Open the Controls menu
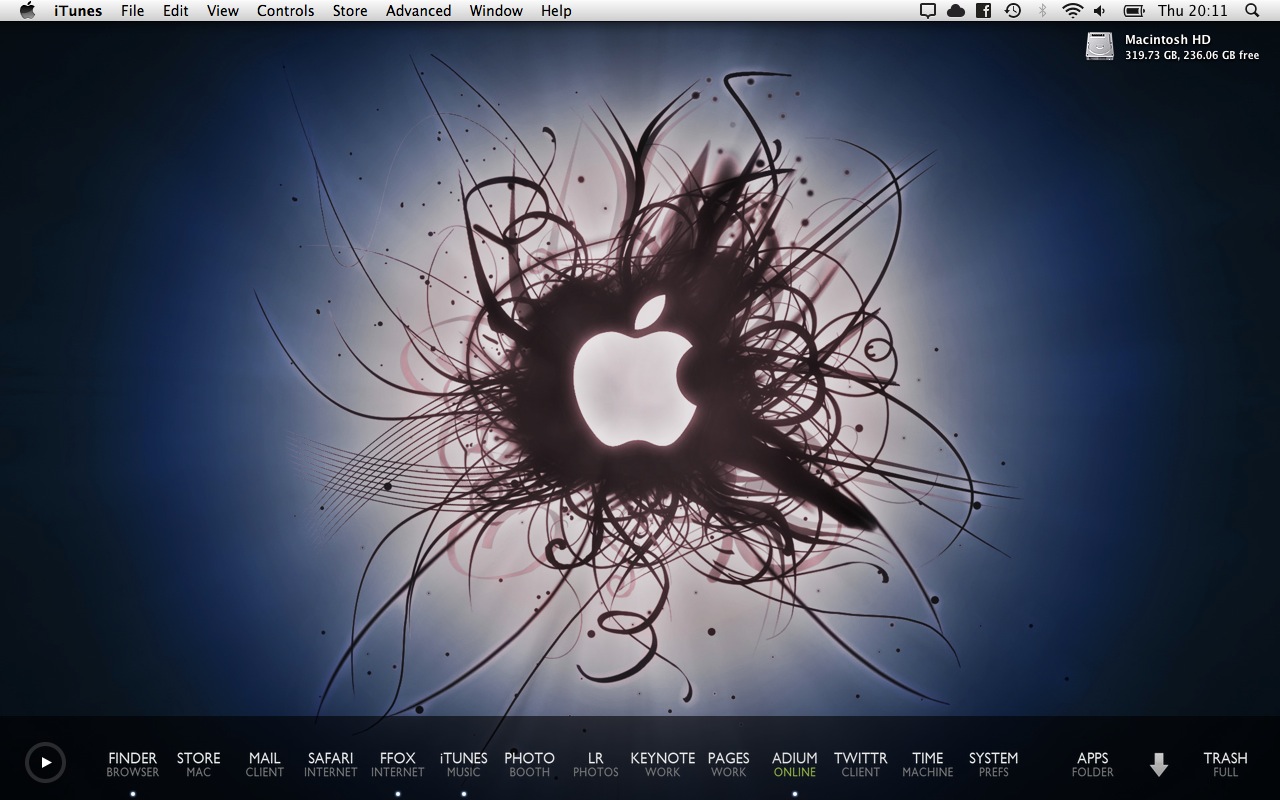The image size is (1280, 800). [285, 10]
